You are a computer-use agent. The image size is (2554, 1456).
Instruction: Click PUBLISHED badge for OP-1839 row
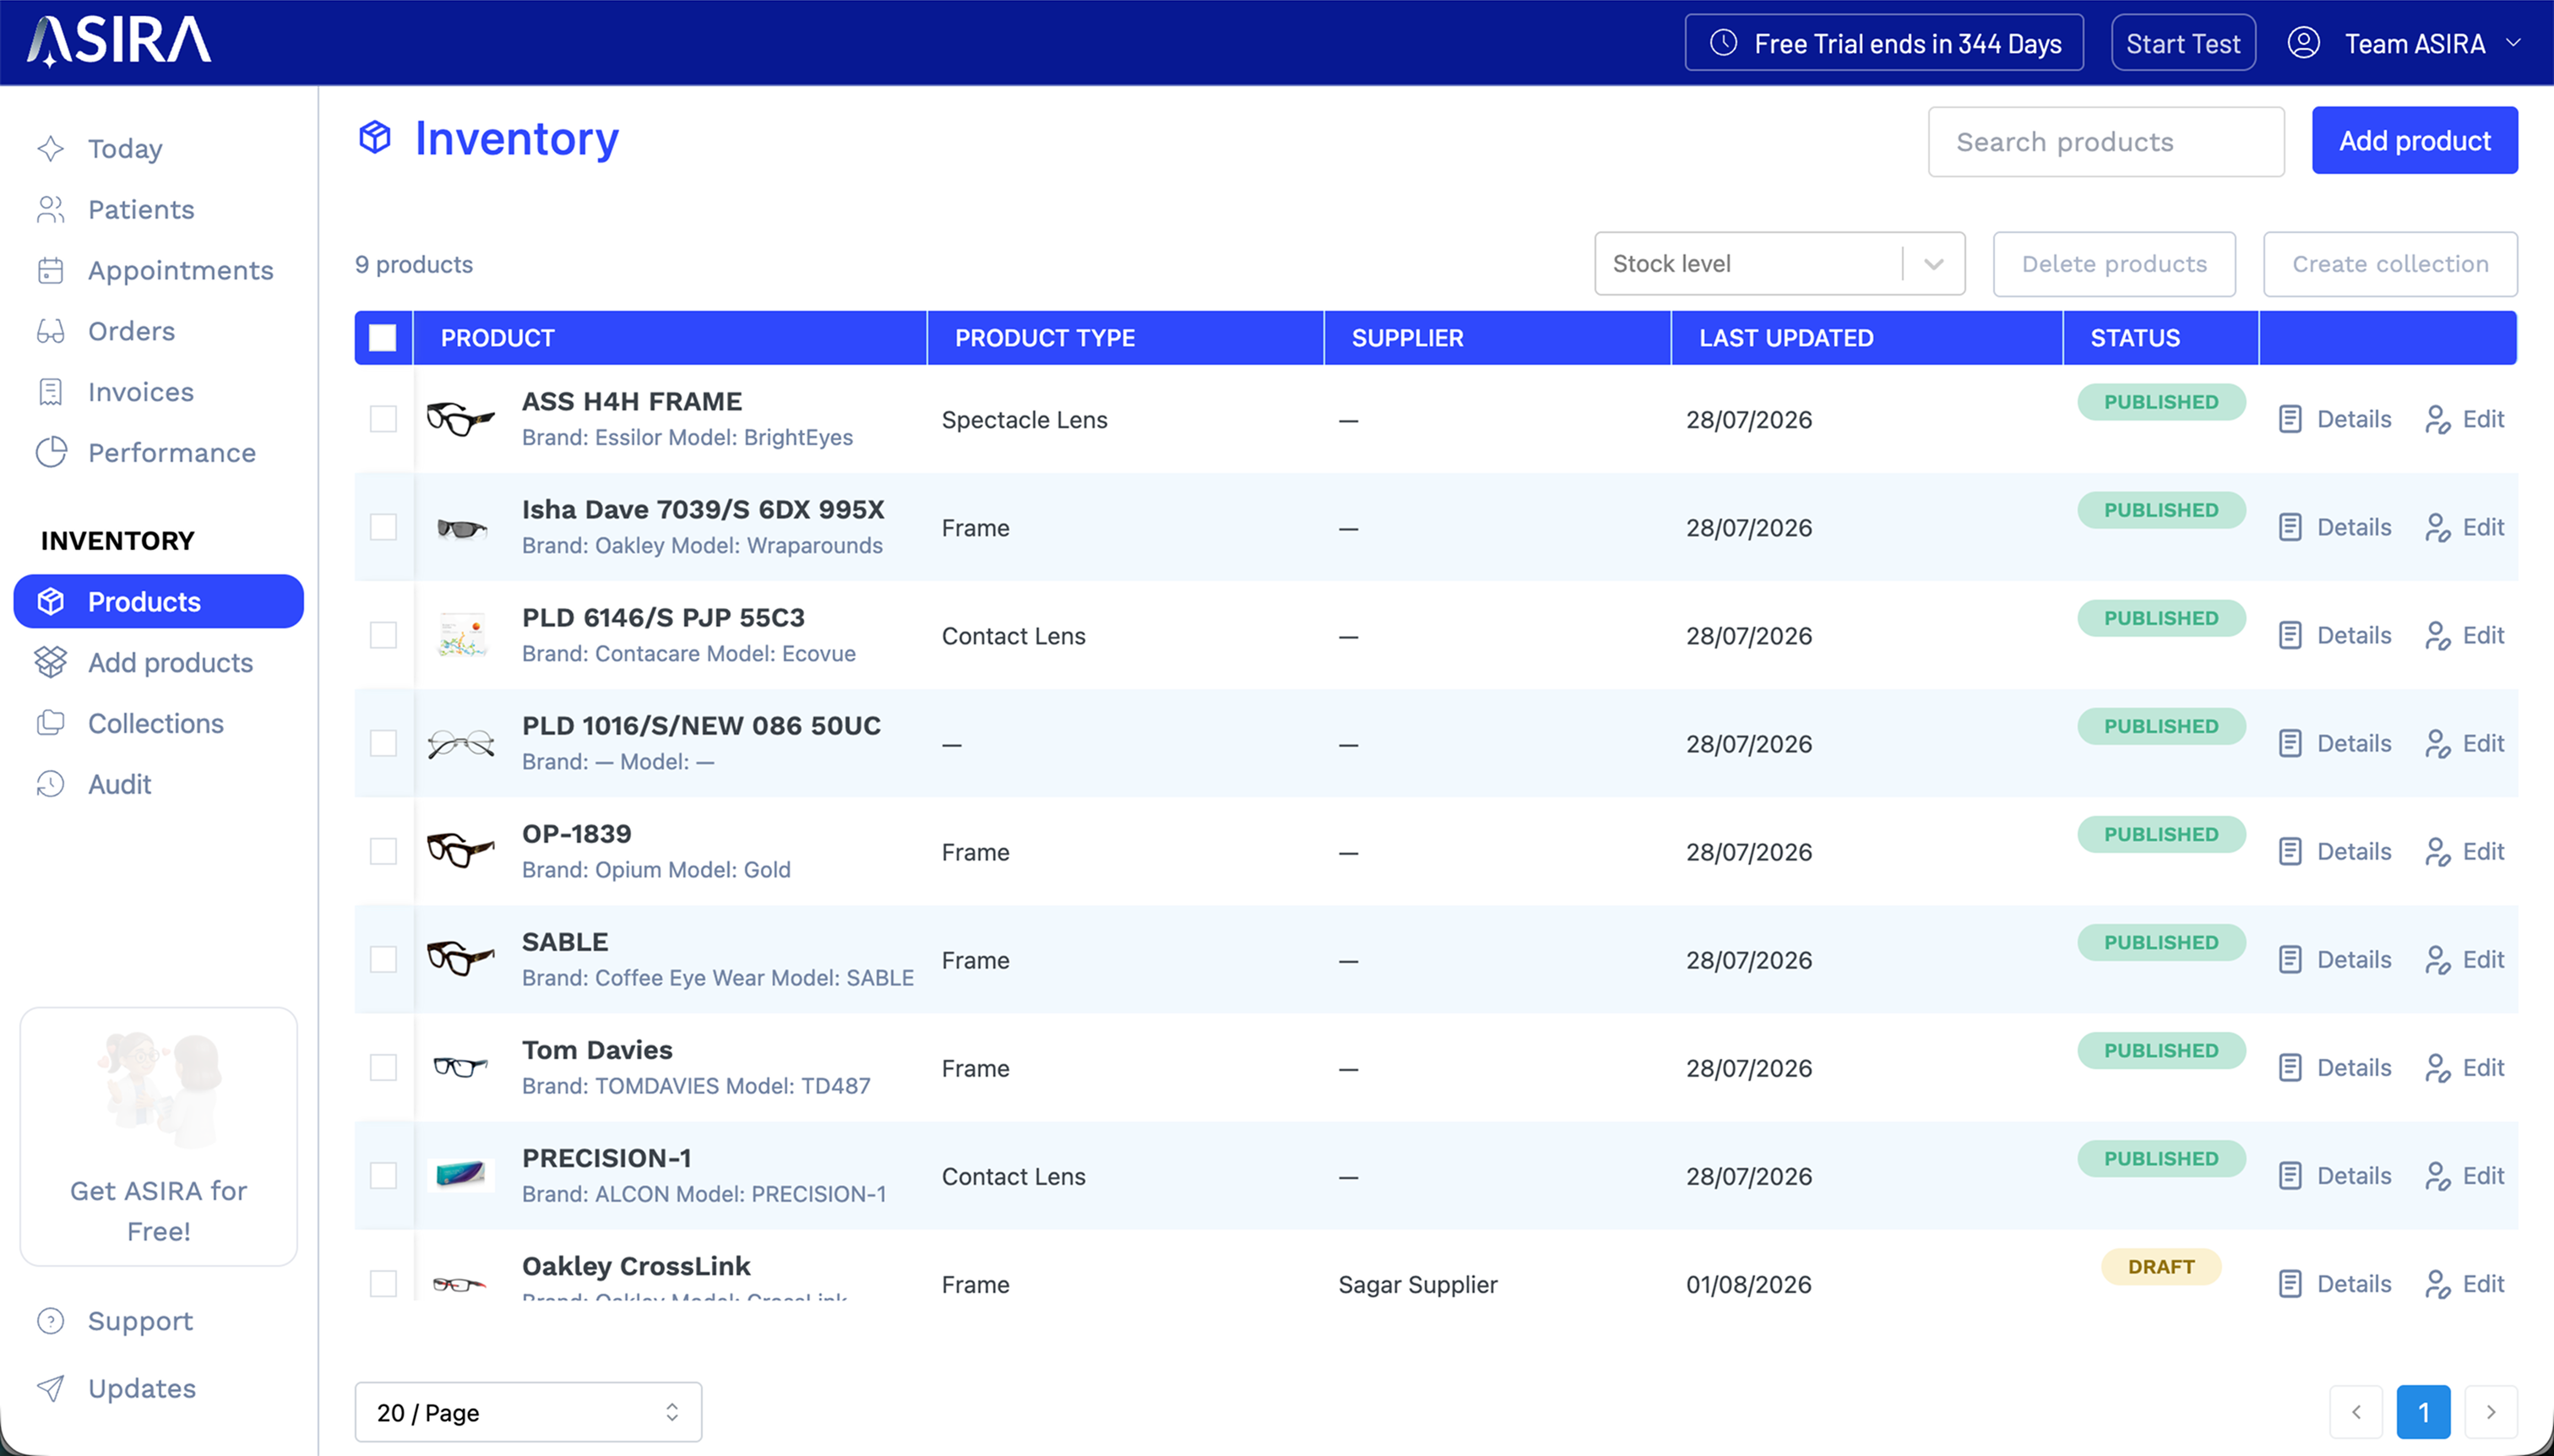pos(2161,835)
